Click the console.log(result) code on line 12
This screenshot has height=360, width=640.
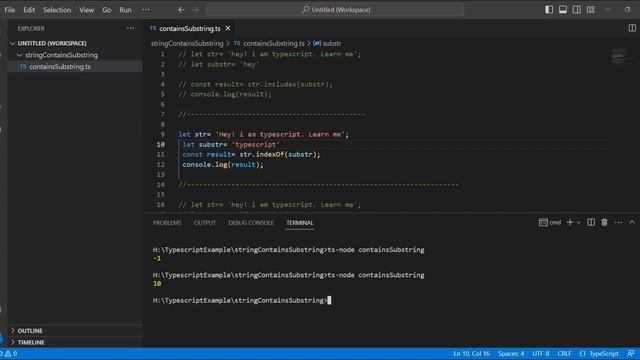pyautogui.click(x=223, y=165)
